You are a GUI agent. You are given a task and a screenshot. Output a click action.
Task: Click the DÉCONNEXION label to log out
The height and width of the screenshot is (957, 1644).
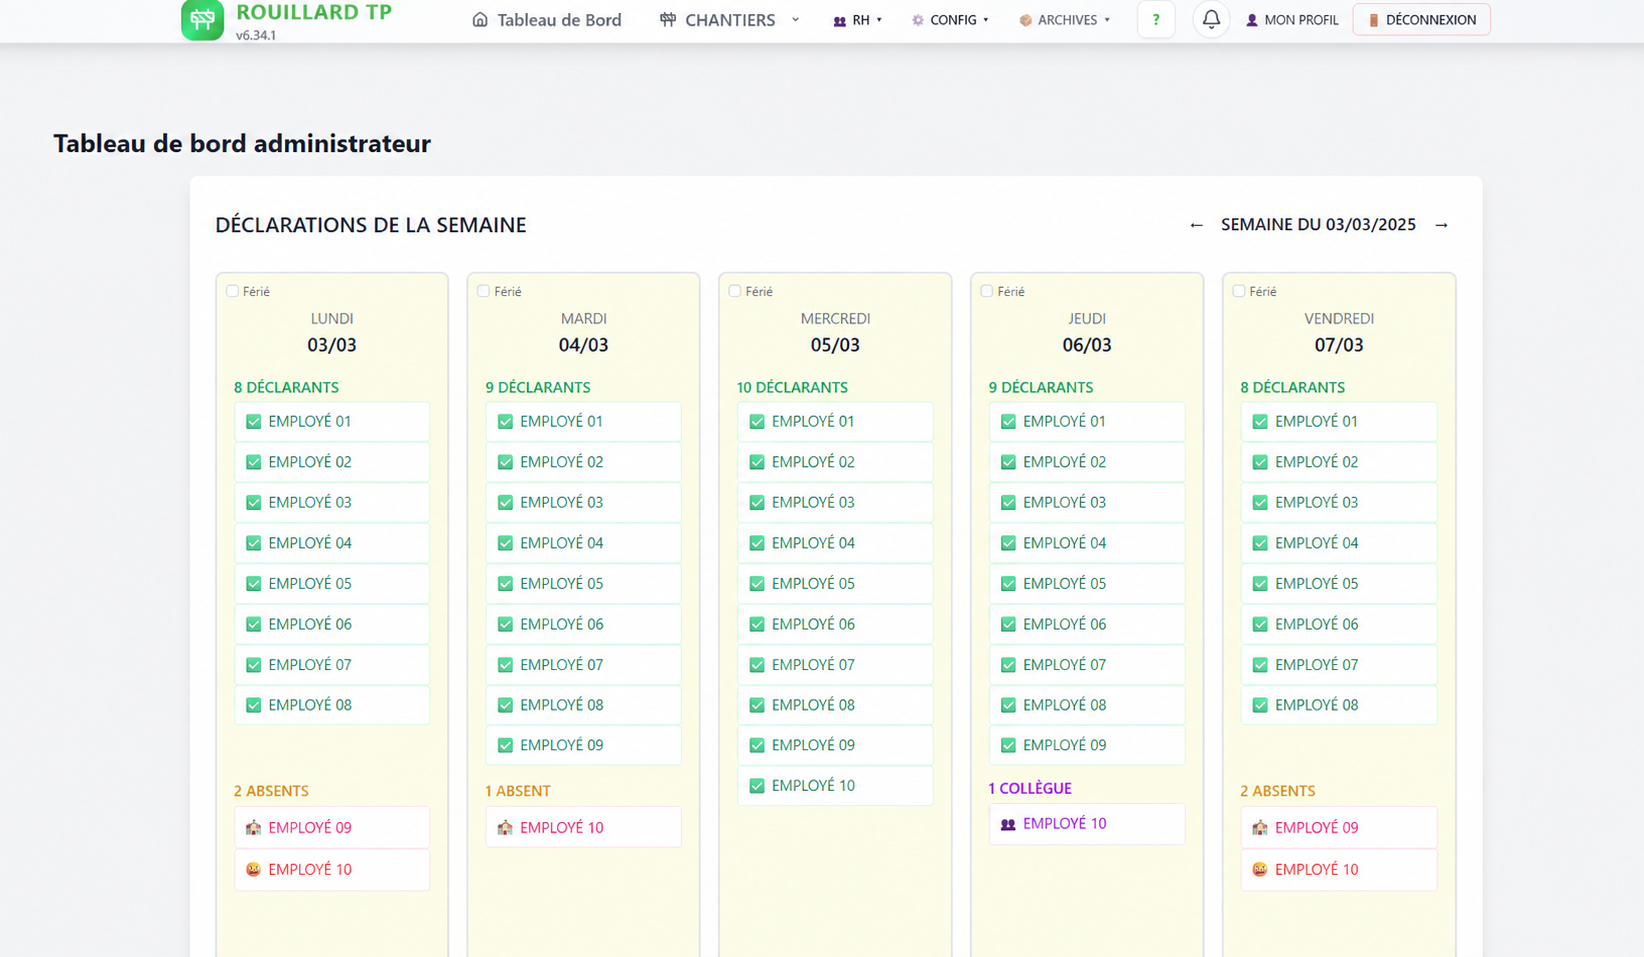(x=1430, y=20)
